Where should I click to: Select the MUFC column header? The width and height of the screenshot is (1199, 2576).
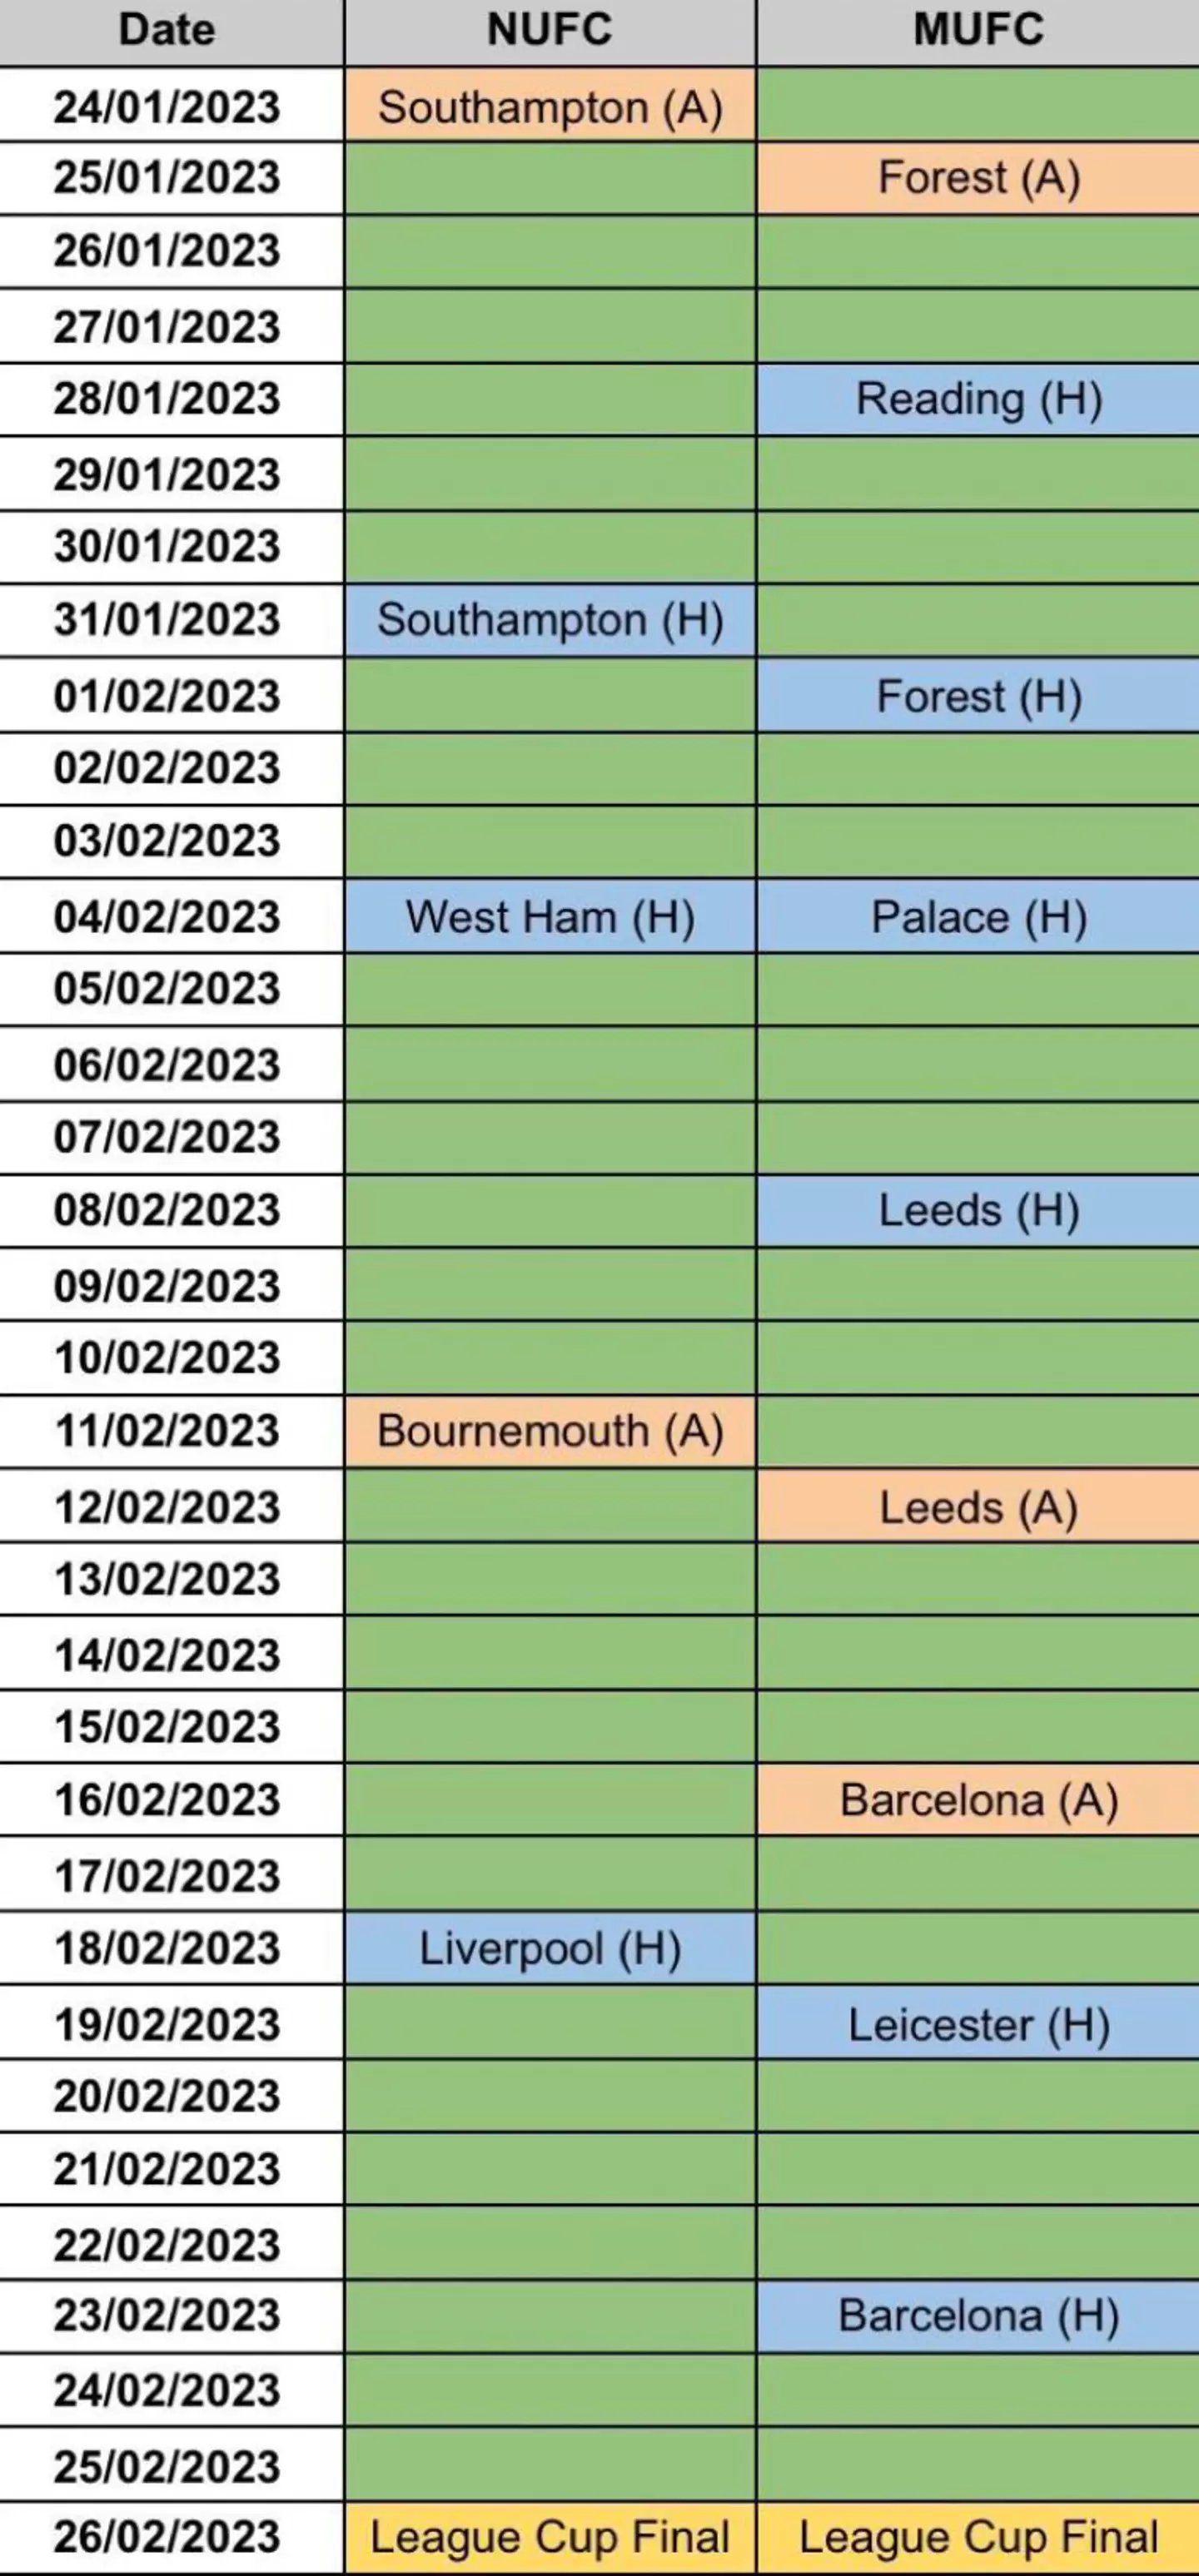tap(978, 30)
